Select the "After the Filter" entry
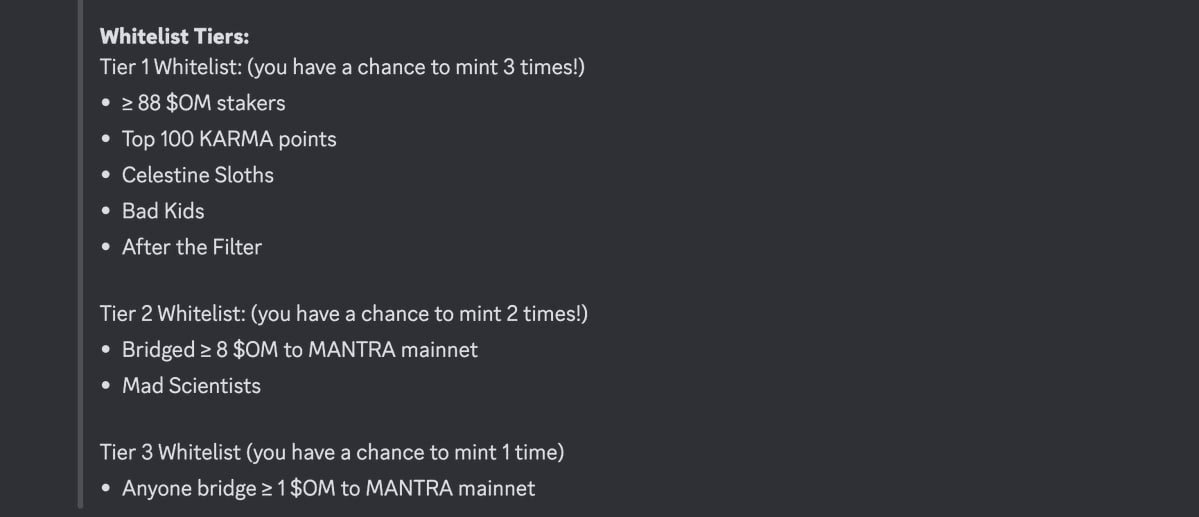This screenshot has width=1199, height=517. tap(191, 247)
